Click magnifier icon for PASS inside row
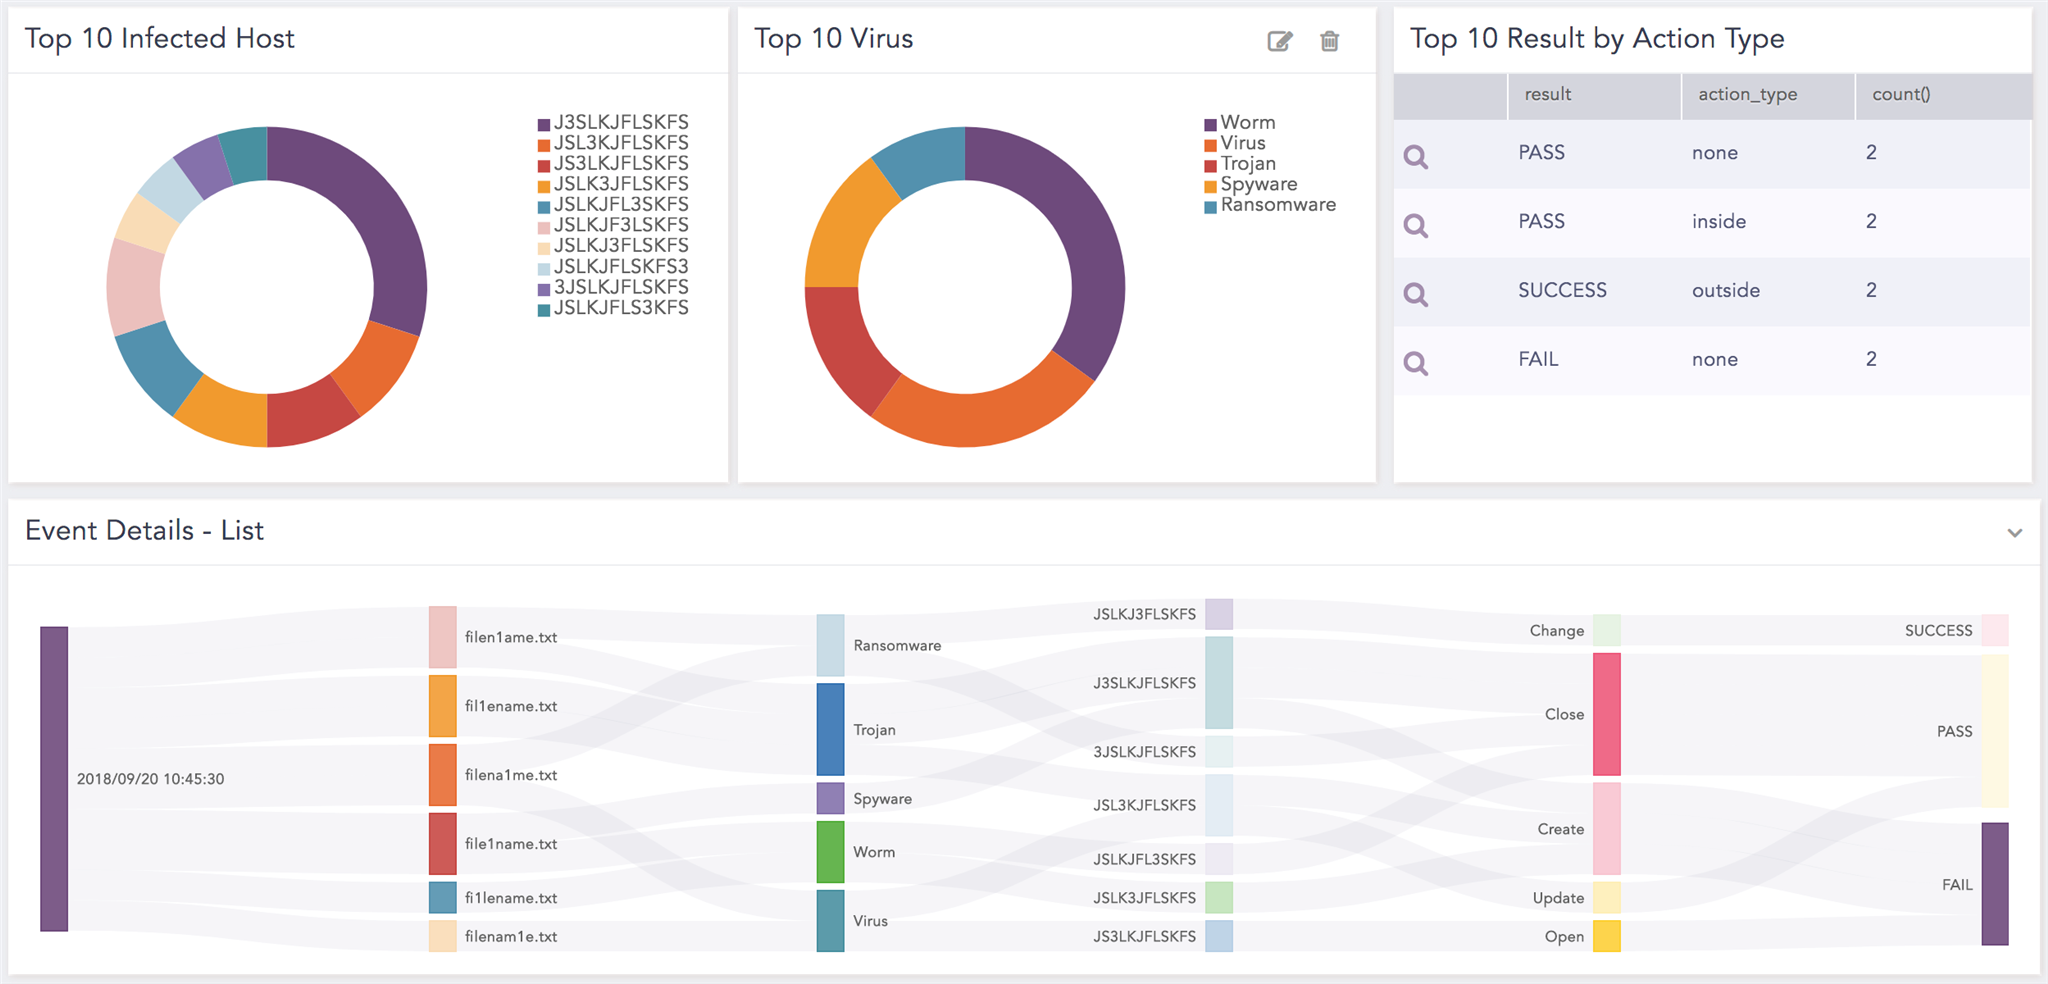 click(x=1415, y=225)
